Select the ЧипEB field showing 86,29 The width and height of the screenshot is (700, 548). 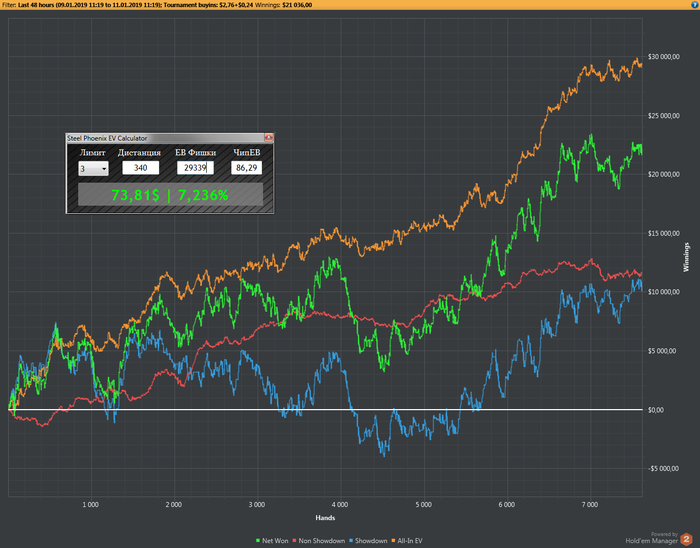(246, 168)
